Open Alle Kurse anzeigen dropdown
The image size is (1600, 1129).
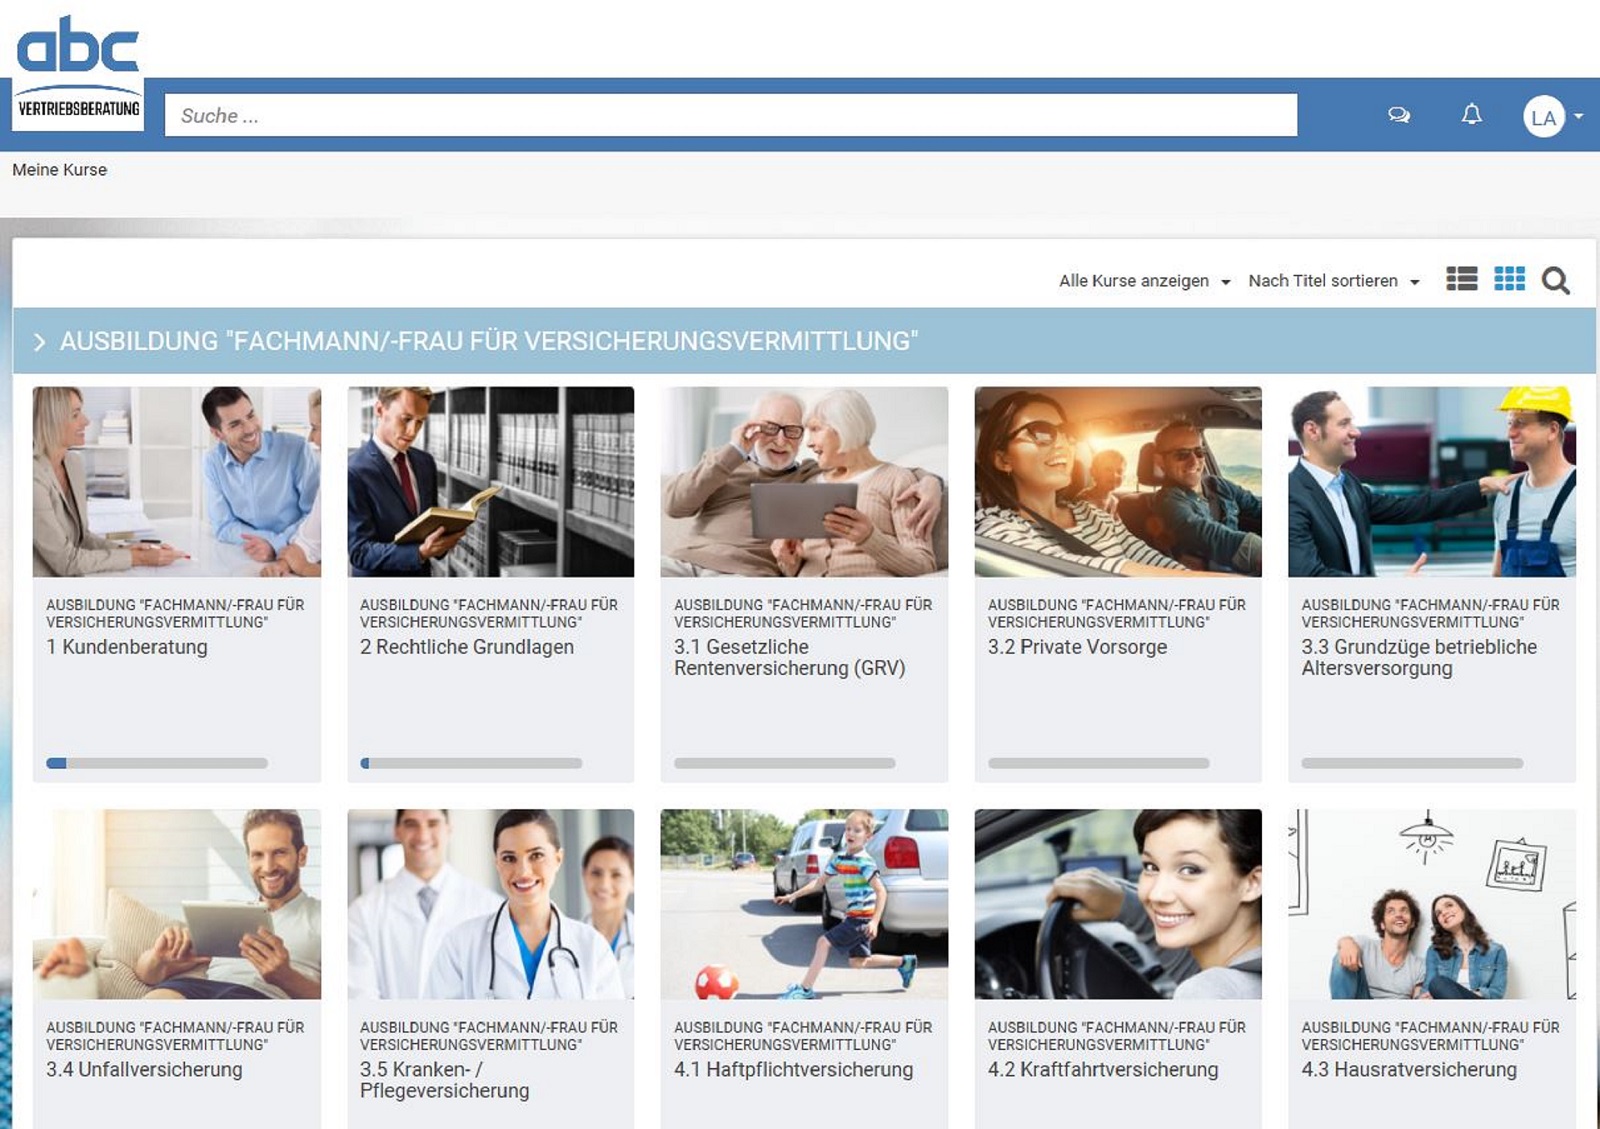(1144, 281)
